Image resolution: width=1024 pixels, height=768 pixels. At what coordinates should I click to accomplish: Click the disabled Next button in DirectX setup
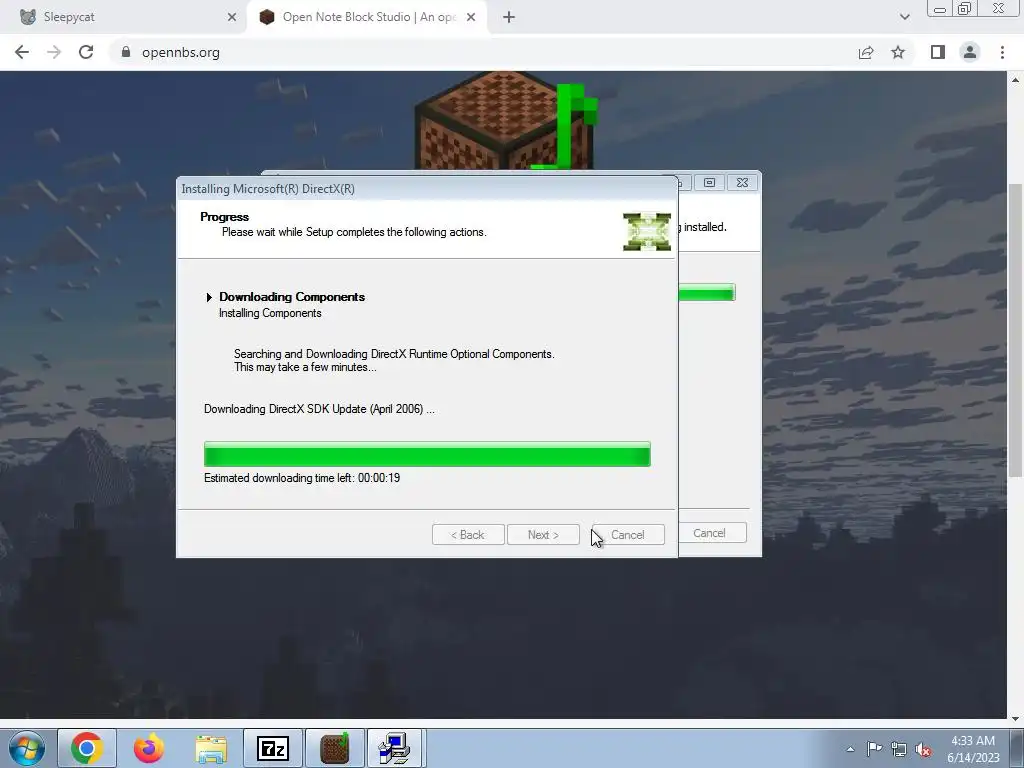pos(543,534)
